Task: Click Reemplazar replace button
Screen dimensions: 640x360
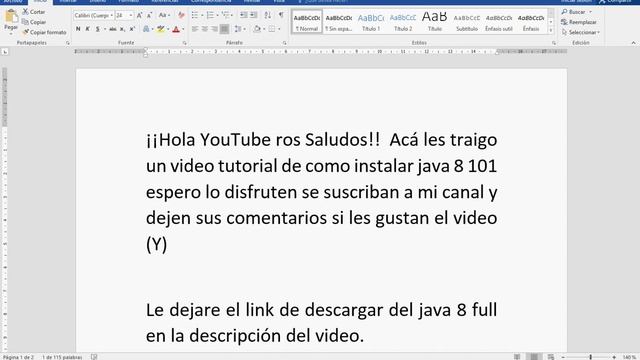Action: click(x=579, y=22)
